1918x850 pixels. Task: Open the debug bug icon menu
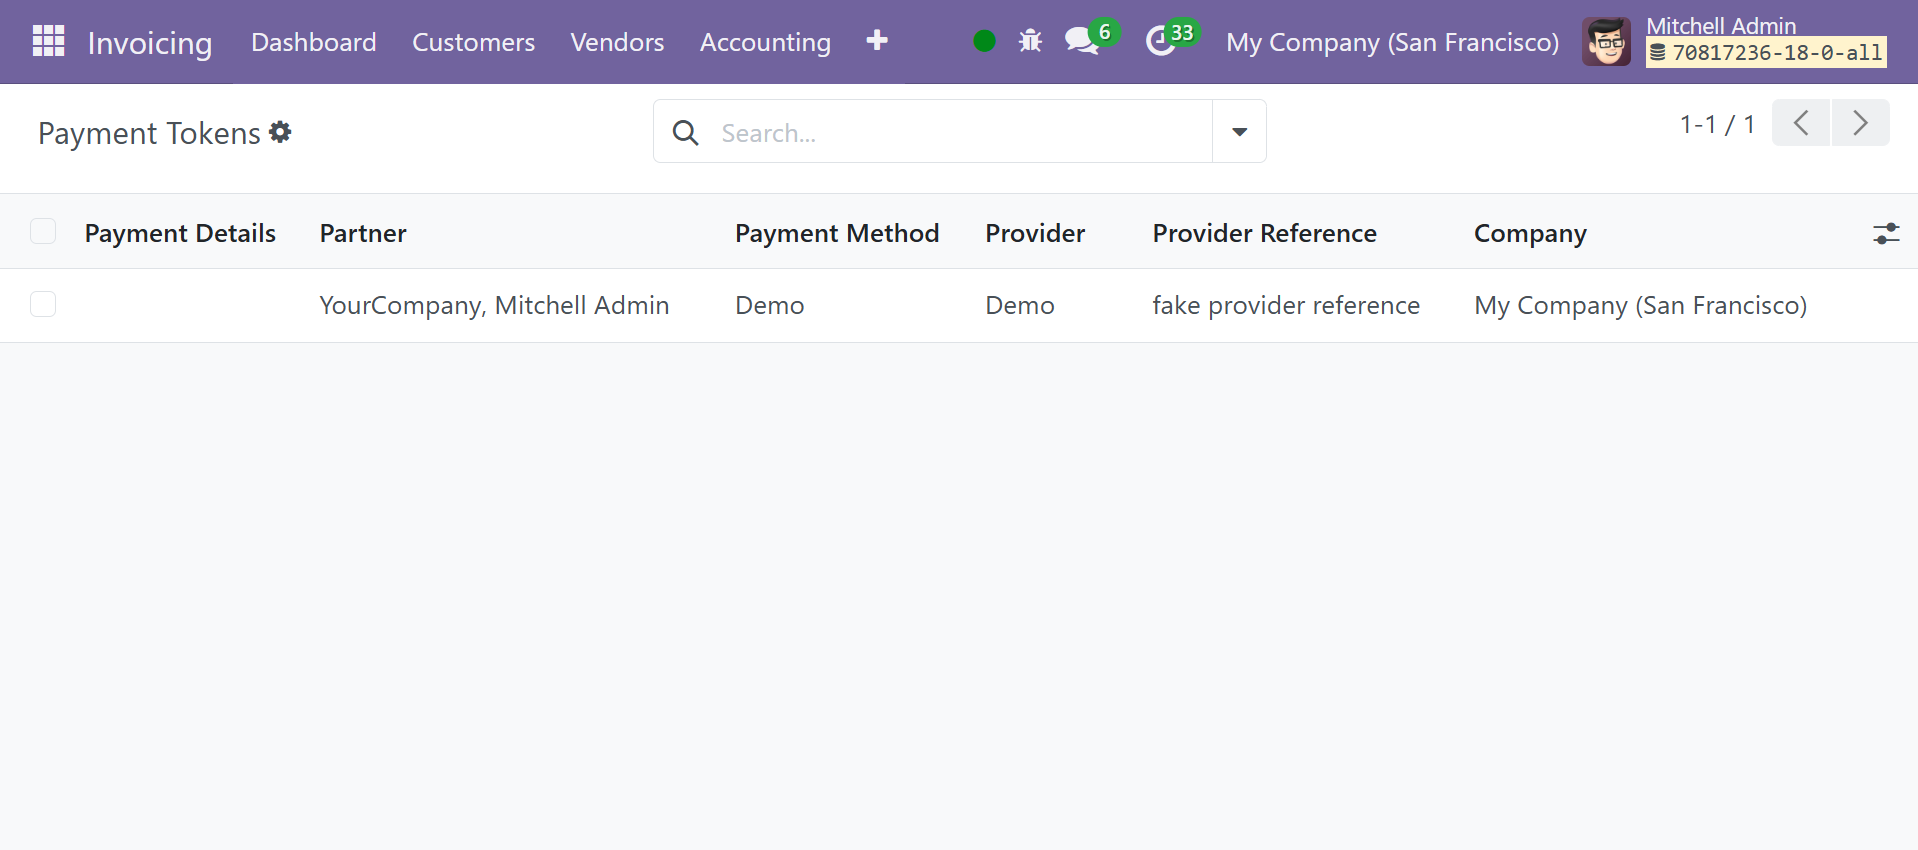[1030, 41]
